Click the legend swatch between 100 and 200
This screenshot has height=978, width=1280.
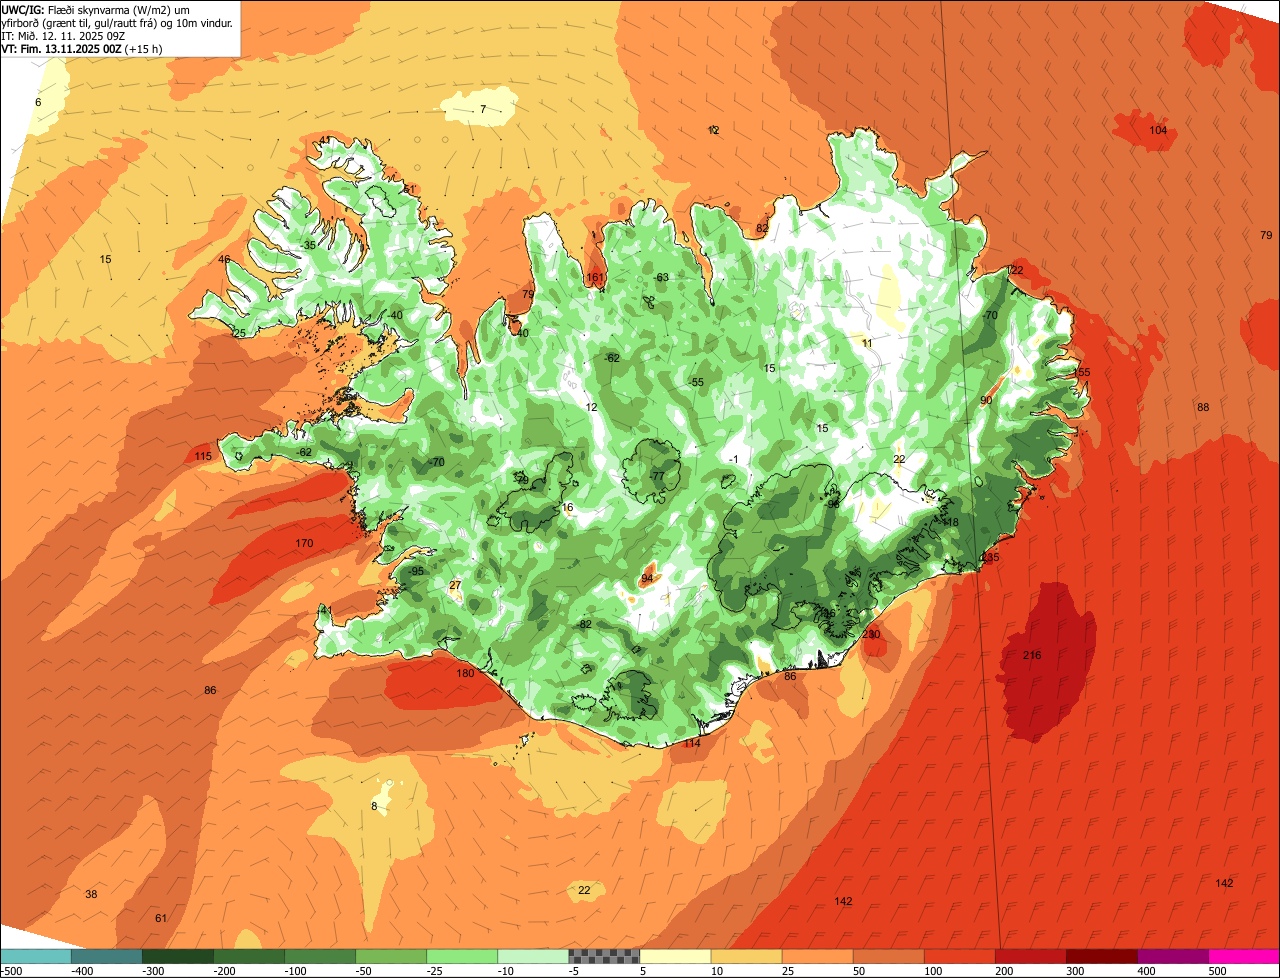pyautogui.click(x=958, y=956)
